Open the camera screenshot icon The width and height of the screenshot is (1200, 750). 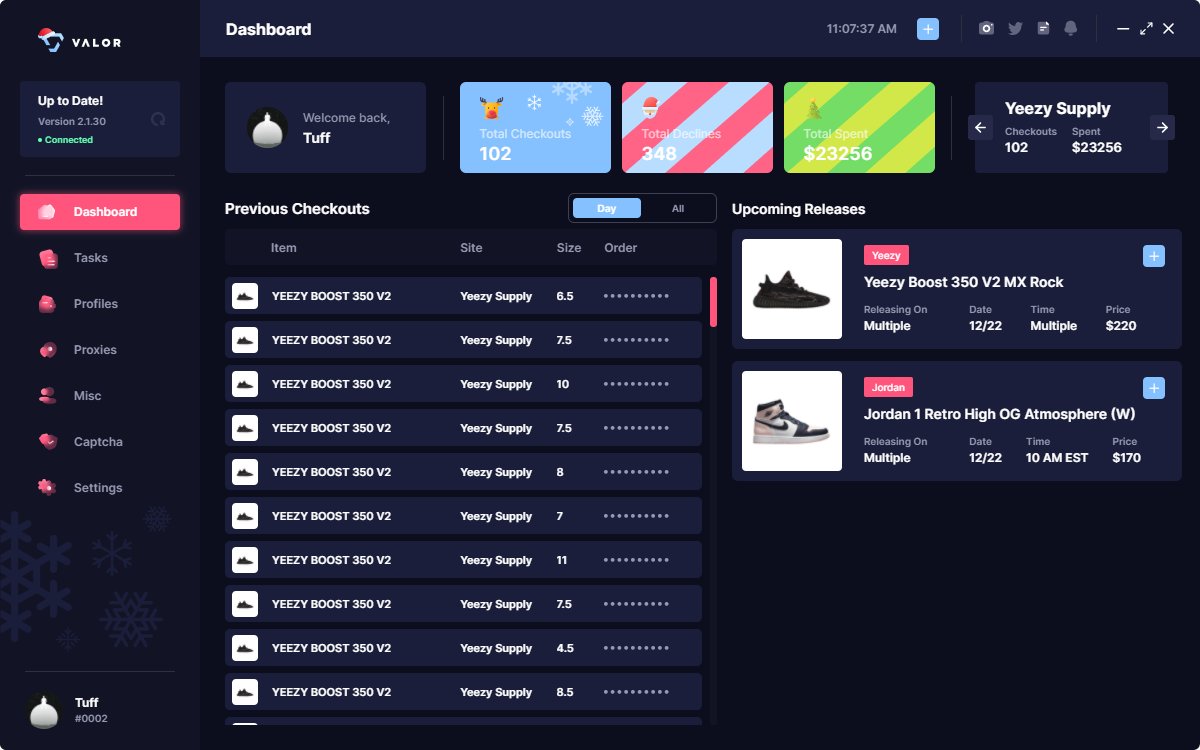point(986,29)
